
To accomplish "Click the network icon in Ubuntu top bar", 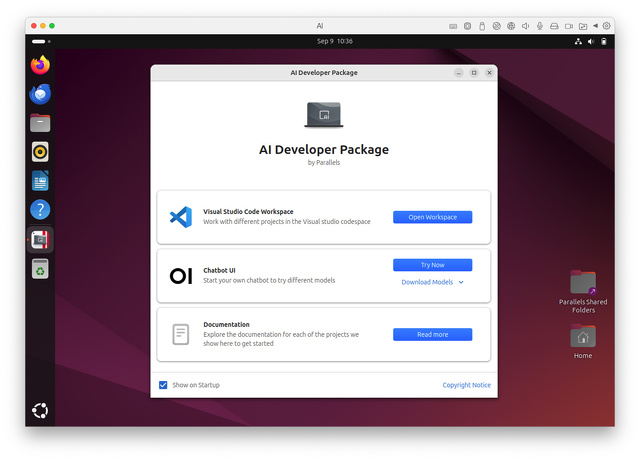I will coord(578,41).
